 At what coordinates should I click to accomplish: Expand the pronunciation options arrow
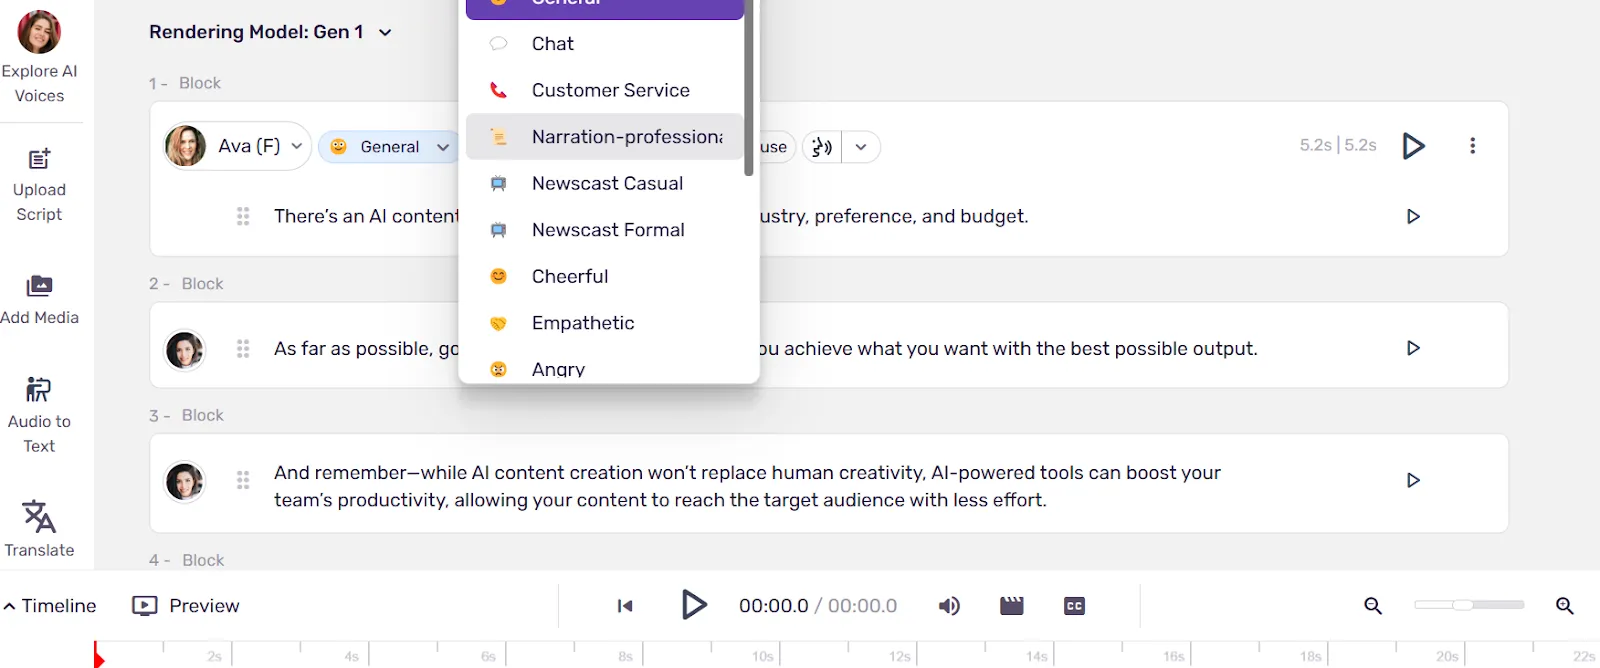click(x=861, y=147)
